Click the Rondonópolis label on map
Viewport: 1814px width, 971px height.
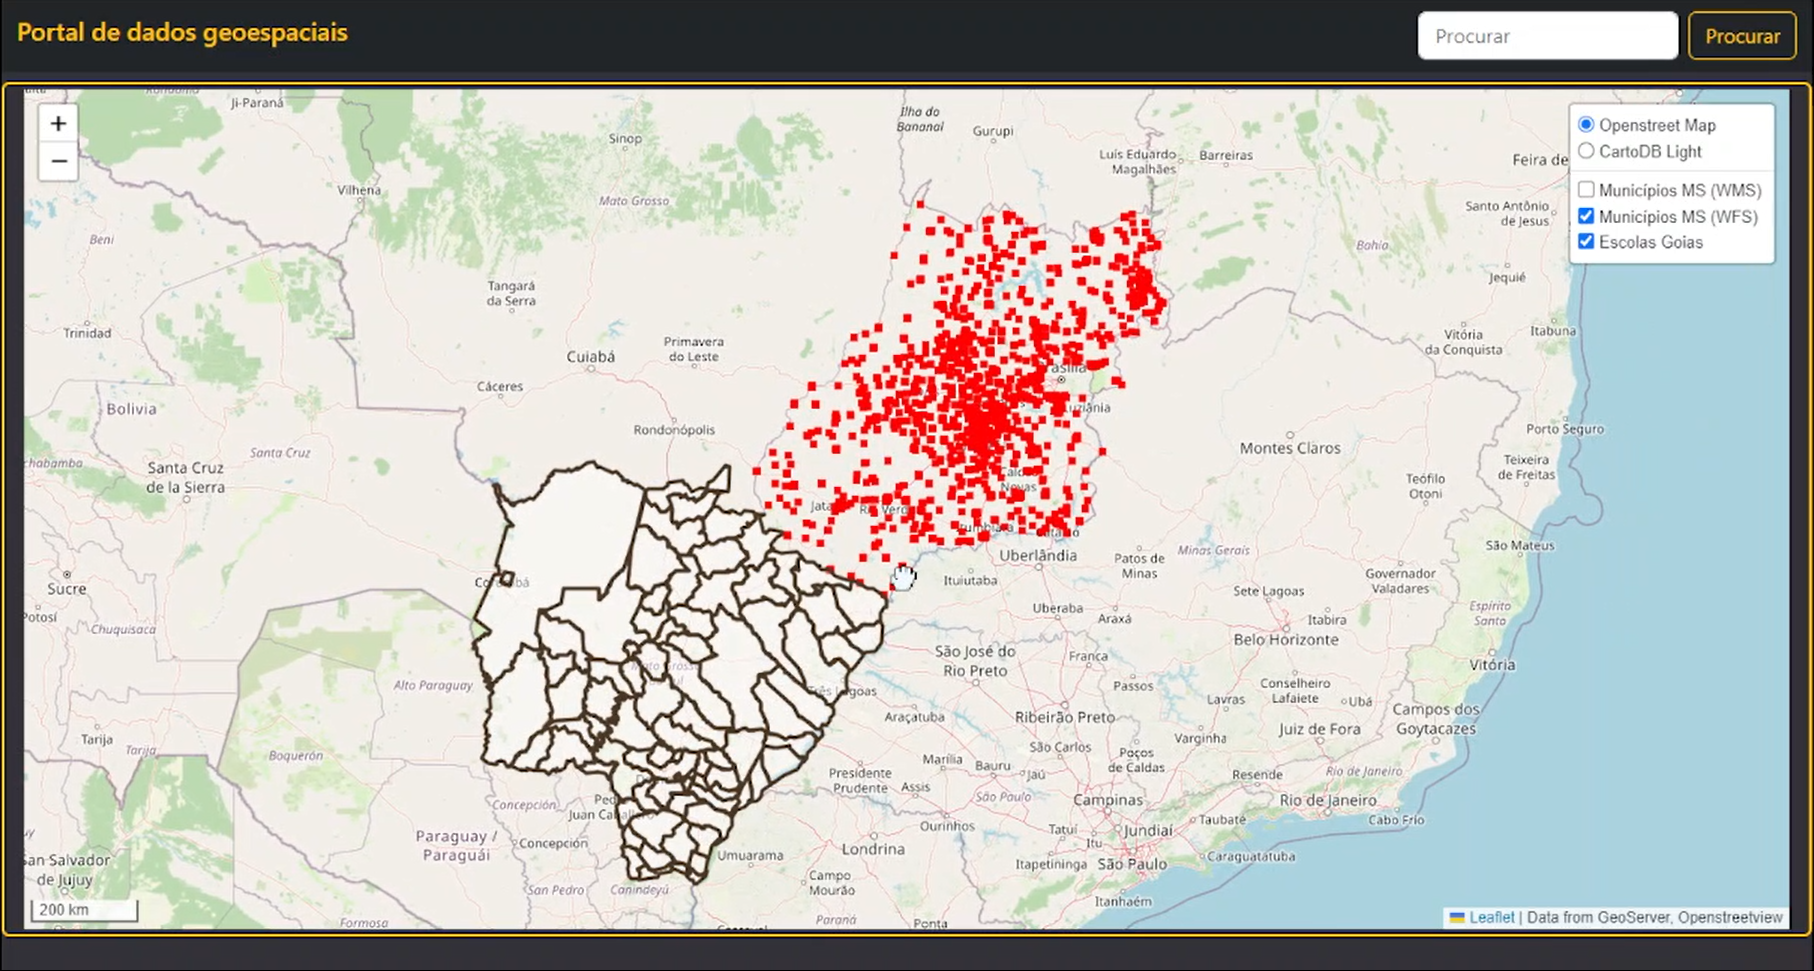674,430
